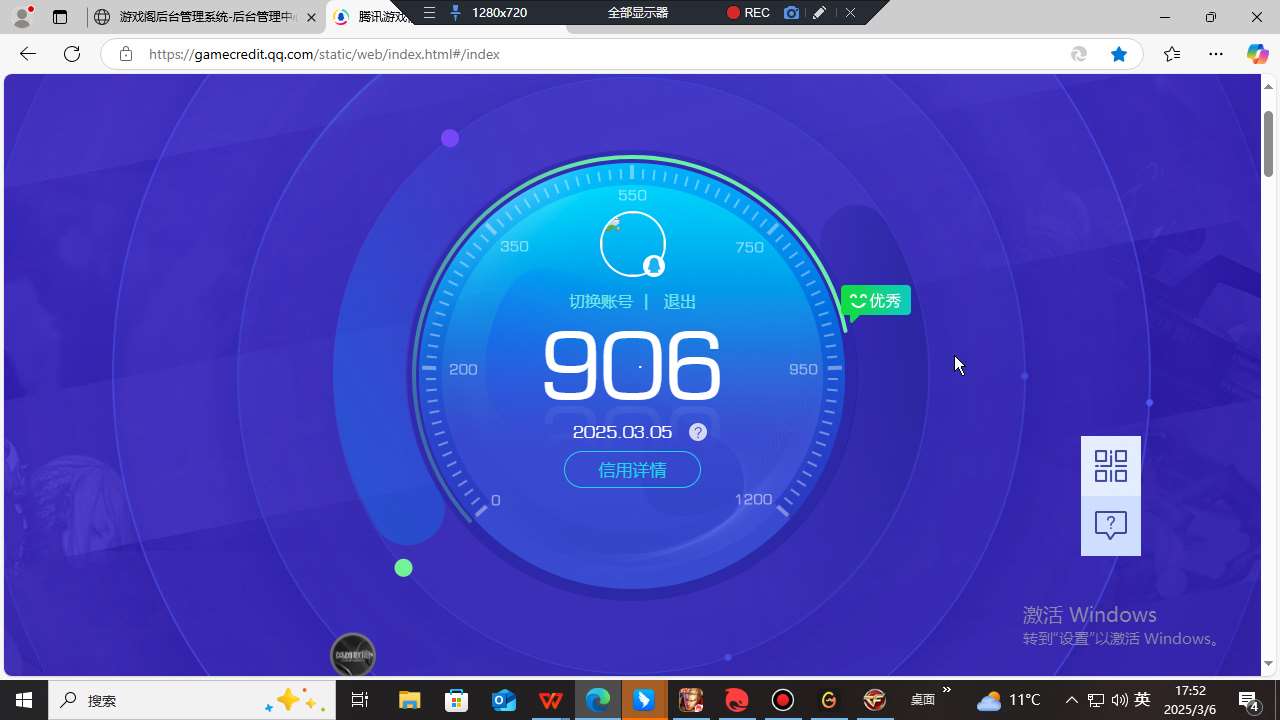Click the volume speaker tray icon
This screenshot has width=1280, height=720.
click(1119, 700)
